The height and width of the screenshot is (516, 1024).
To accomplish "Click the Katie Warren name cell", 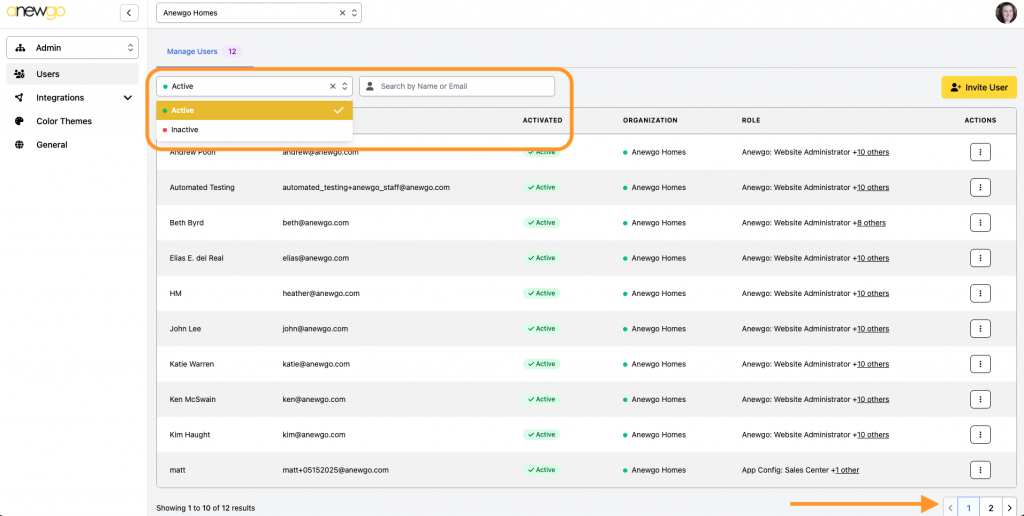I will click(x=191, y=364).
